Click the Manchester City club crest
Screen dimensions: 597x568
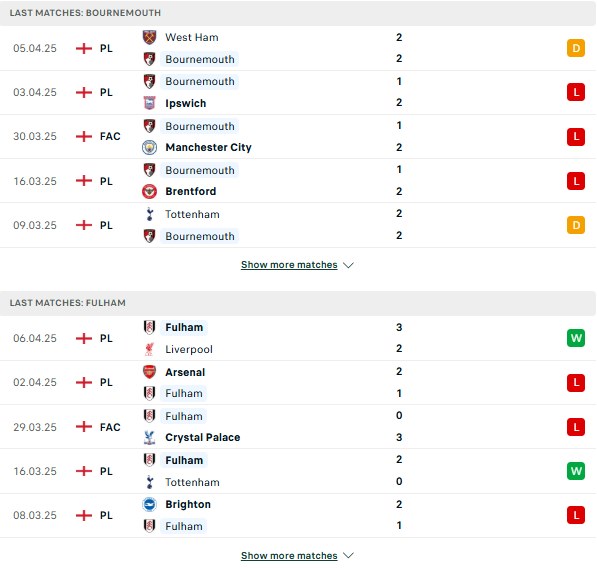[x=149, y=147]
